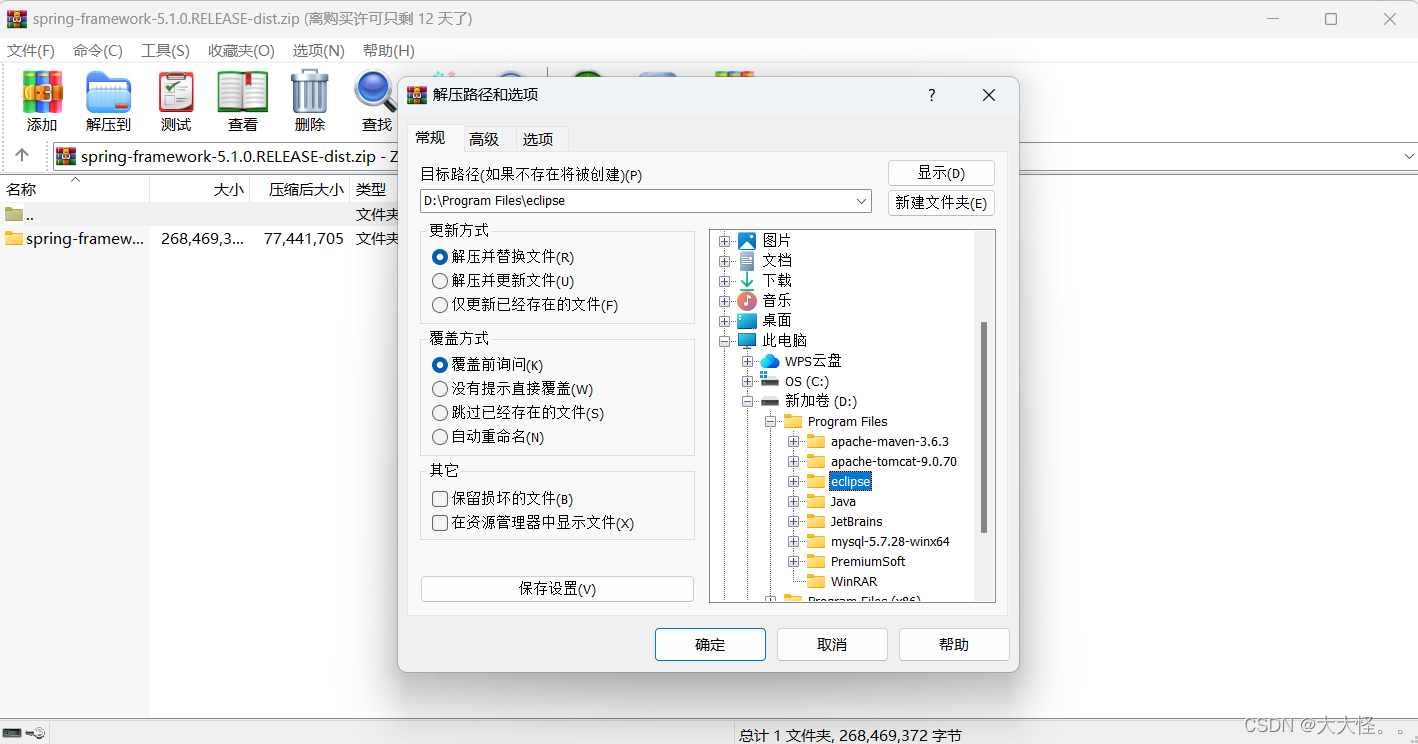
Task: Expand the JetBrains folder tree node
Action: [793, 521]
